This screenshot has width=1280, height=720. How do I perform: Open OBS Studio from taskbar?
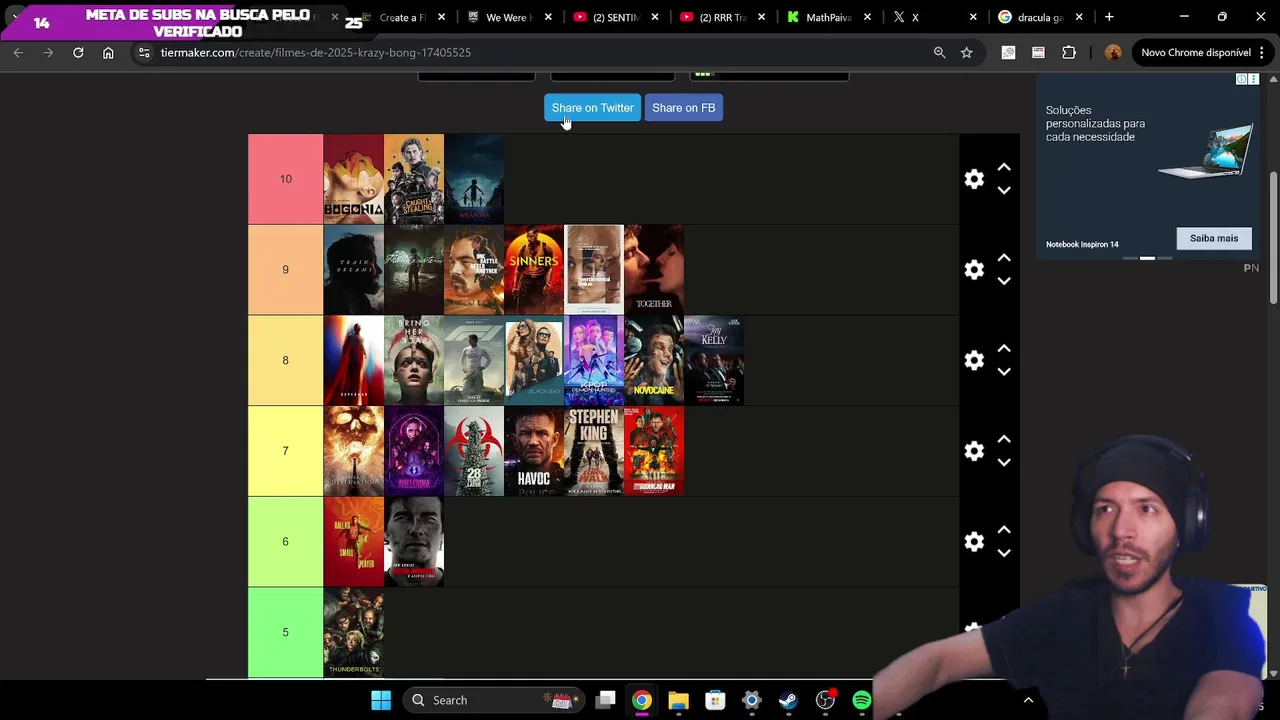click(x=825, y=700)
